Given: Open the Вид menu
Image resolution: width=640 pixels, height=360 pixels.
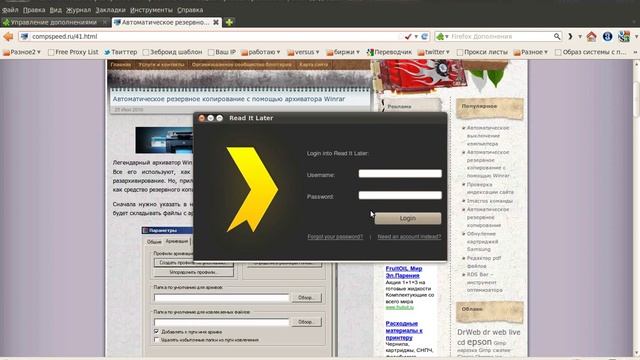Looking at the screenshot, I should pos(56,10).
